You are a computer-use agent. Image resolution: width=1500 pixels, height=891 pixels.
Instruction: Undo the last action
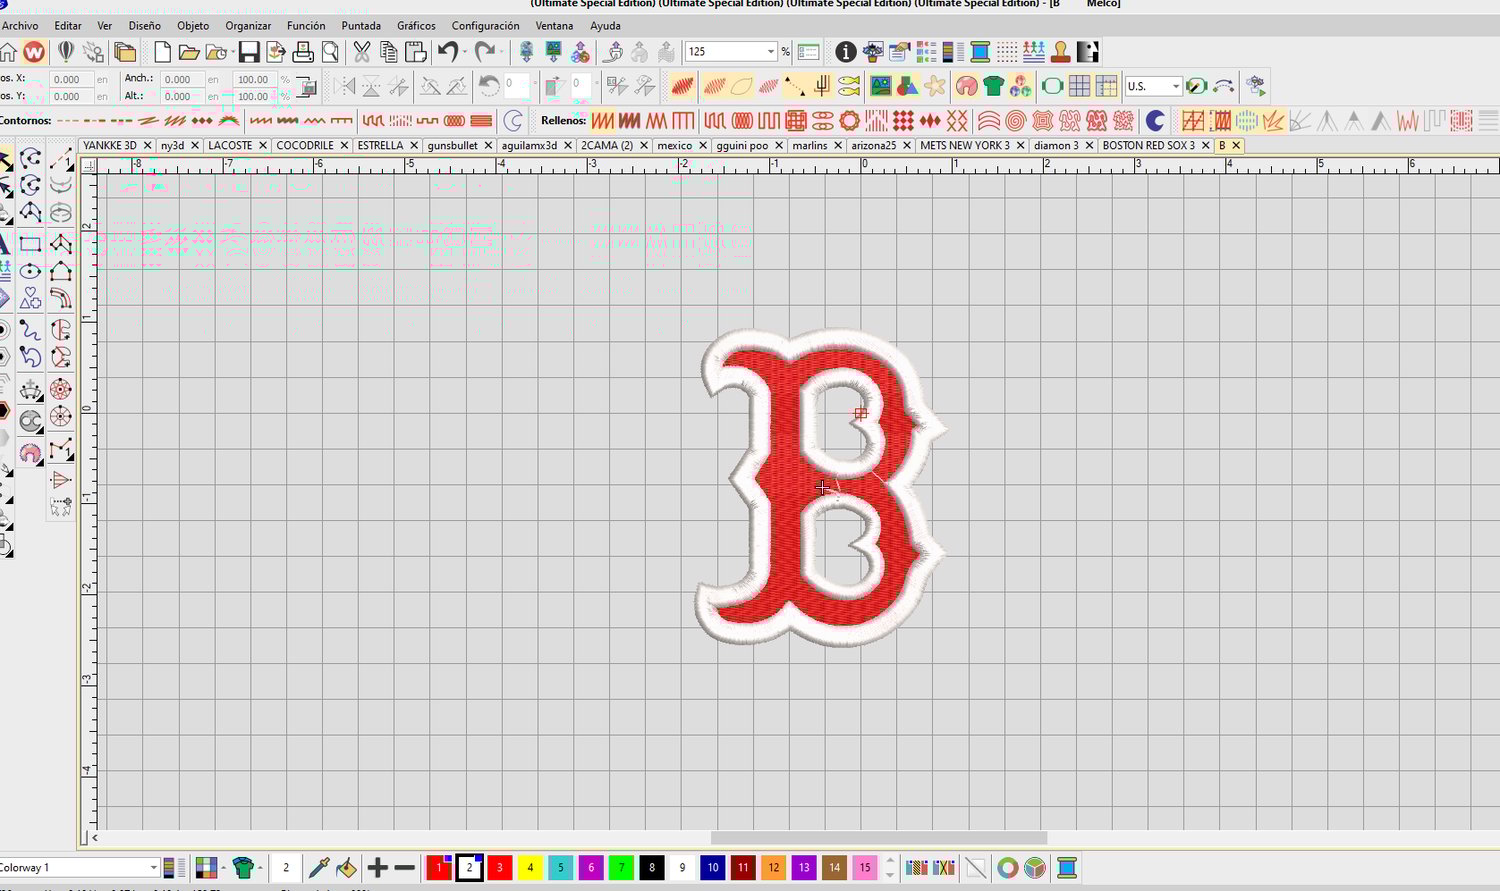pyautogui.click(x=447, y=52)
